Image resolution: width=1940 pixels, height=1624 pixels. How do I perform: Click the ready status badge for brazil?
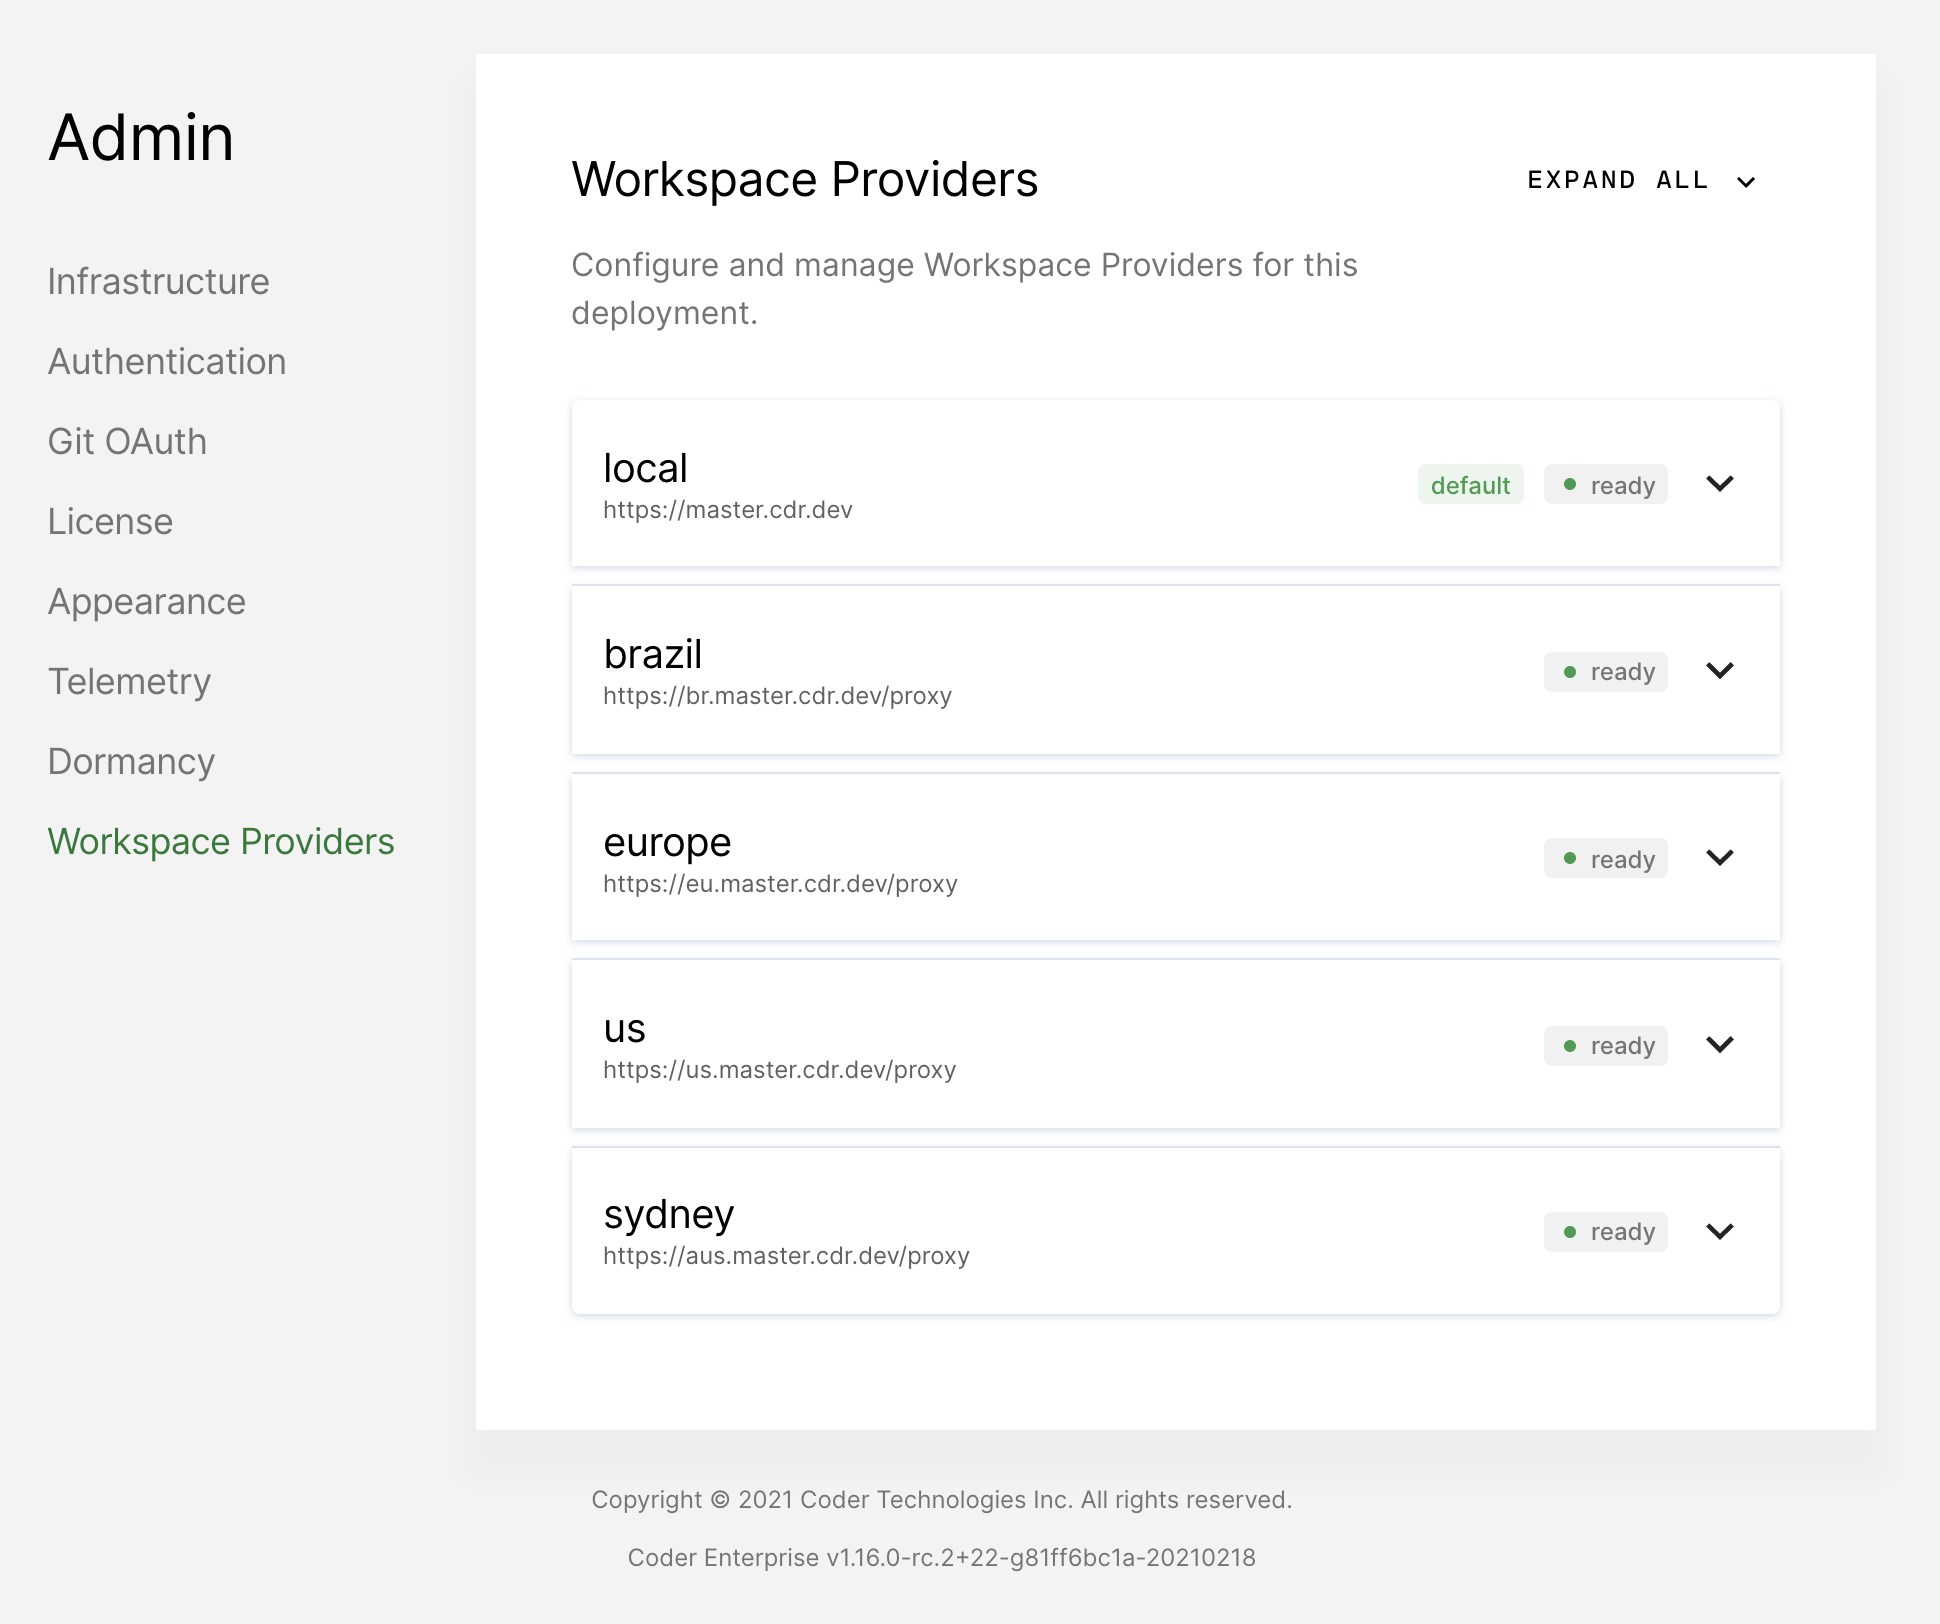[x=1606, y=671]
